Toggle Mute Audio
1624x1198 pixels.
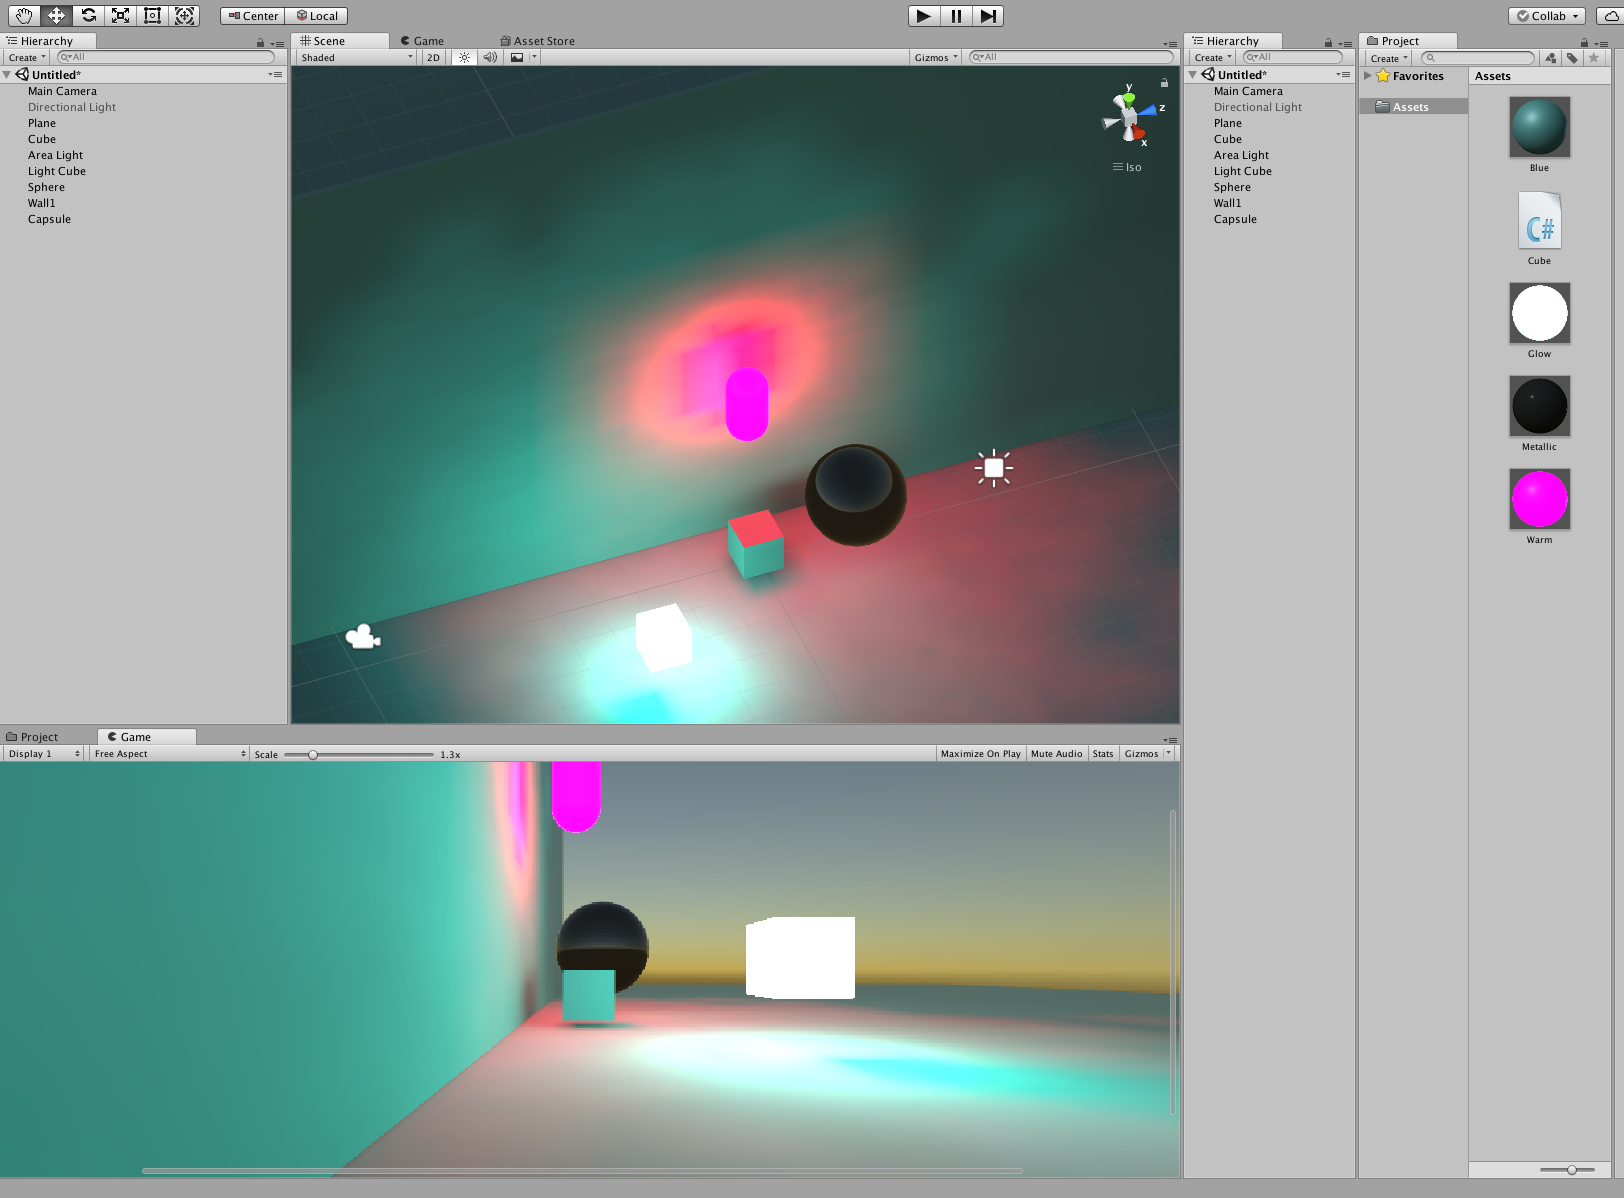1056,754
